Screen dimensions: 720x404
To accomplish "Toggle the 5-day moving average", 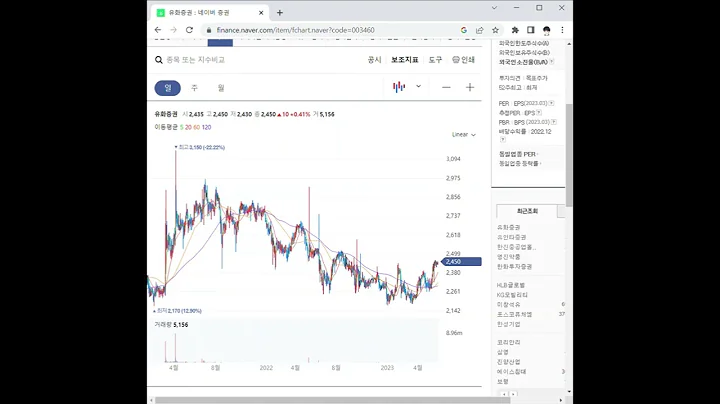I will tap(181, 127).
